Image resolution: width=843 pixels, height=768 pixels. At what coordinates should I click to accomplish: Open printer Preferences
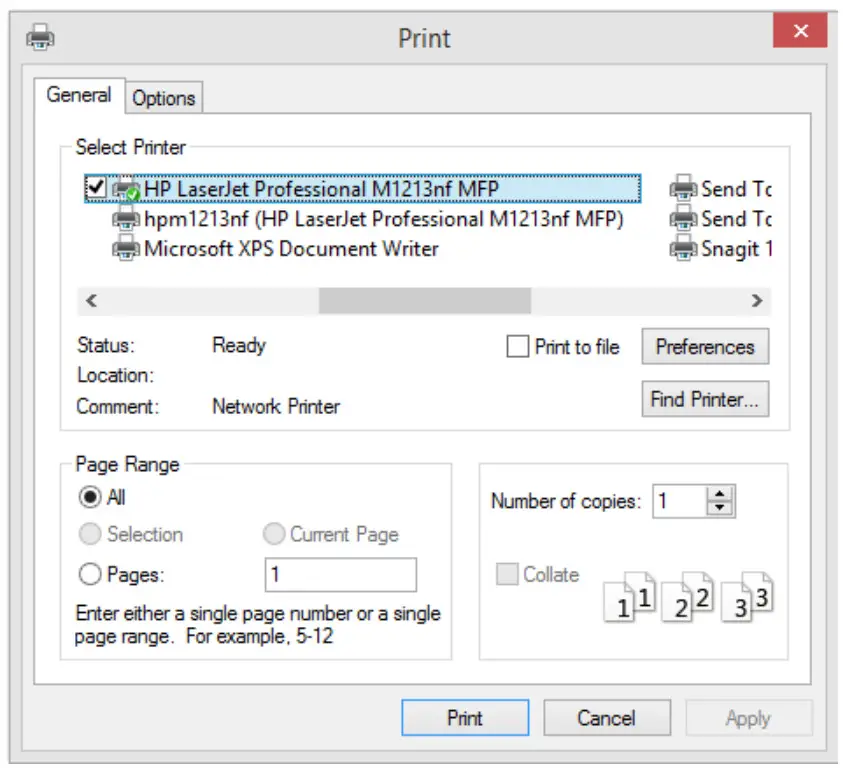pos(704,346)
